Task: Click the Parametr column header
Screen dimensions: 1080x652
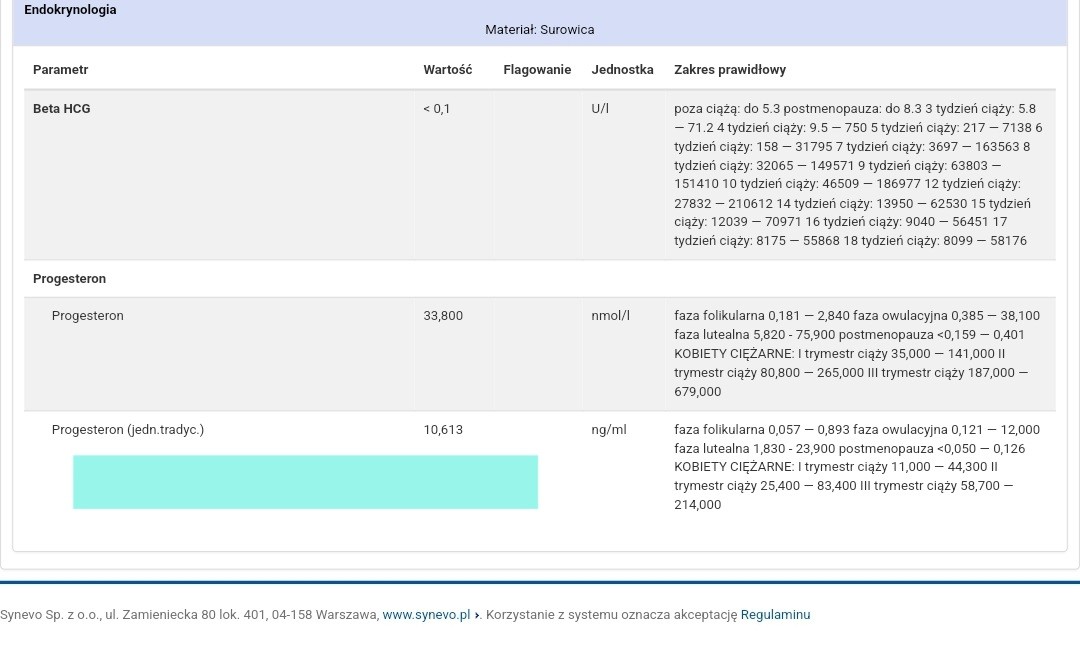Action: [60, 70]
